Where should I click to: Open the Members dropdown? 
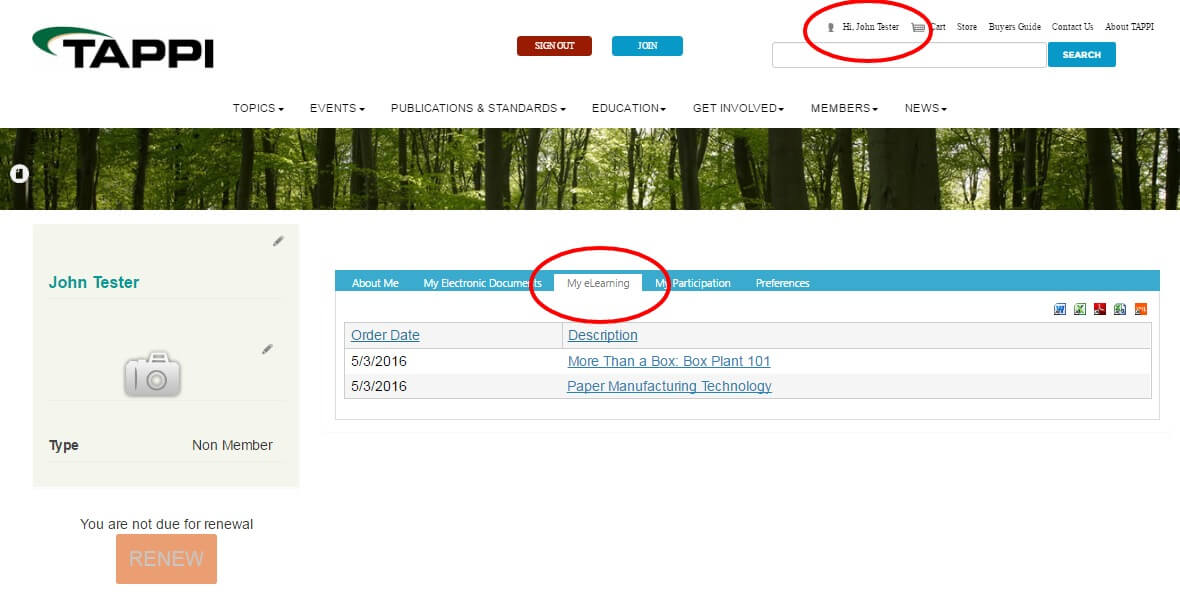(844, 108)
